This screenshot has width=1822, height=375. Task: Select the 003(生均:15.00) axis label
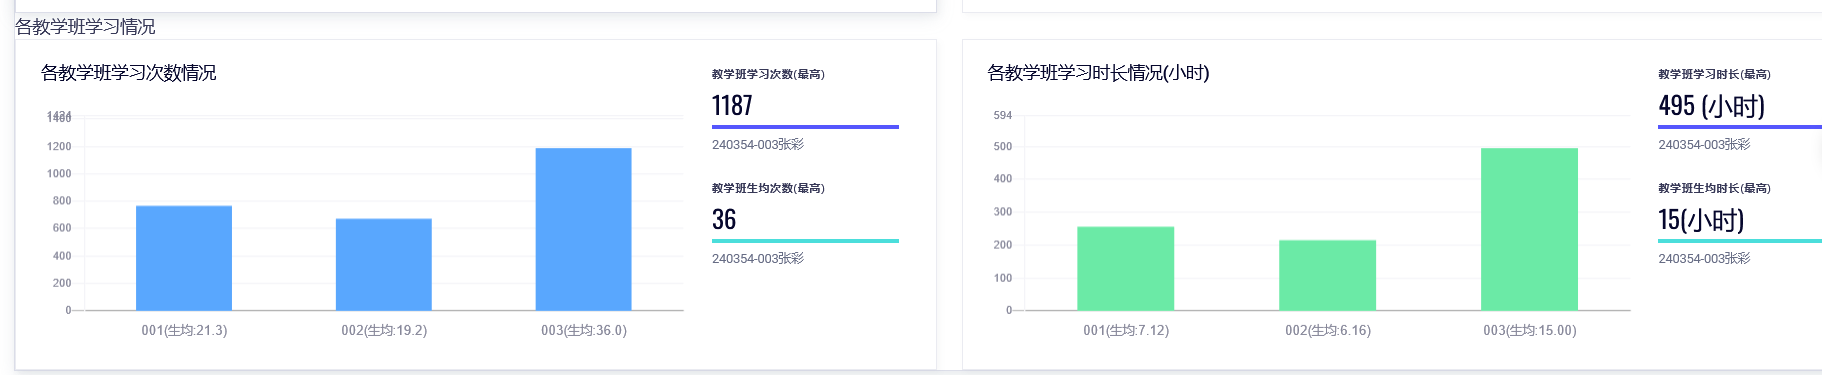(x=1530, y=330)
